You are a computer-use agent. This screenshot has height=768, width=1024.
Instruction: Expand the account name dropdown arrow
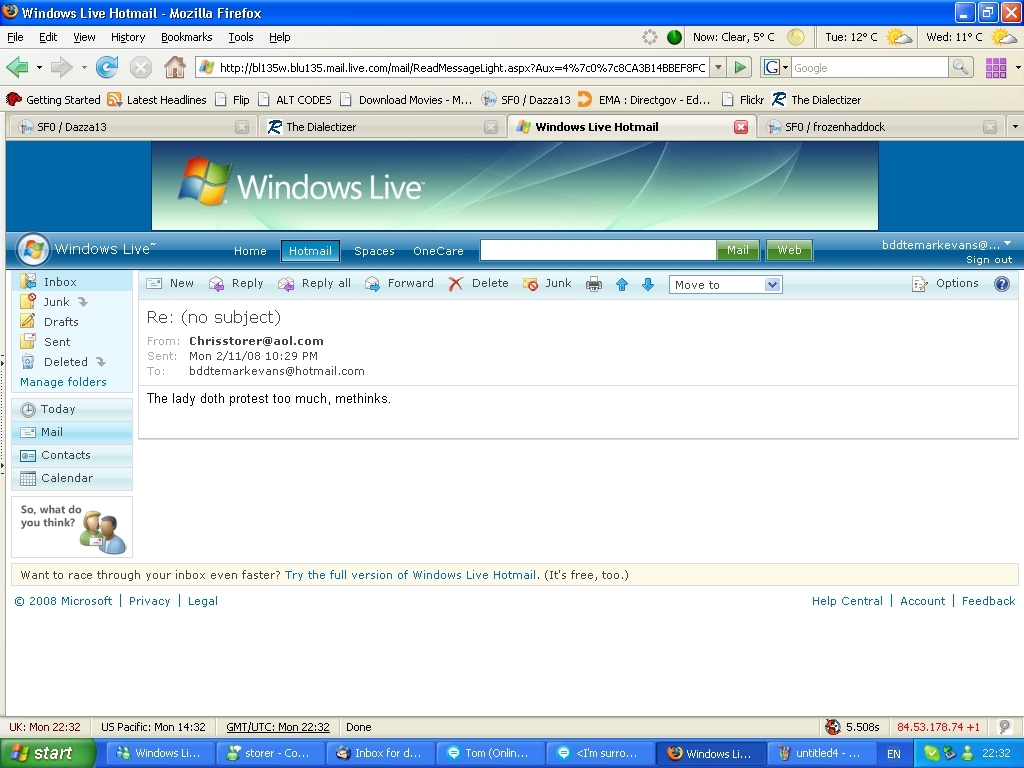tap(1007, 244)
